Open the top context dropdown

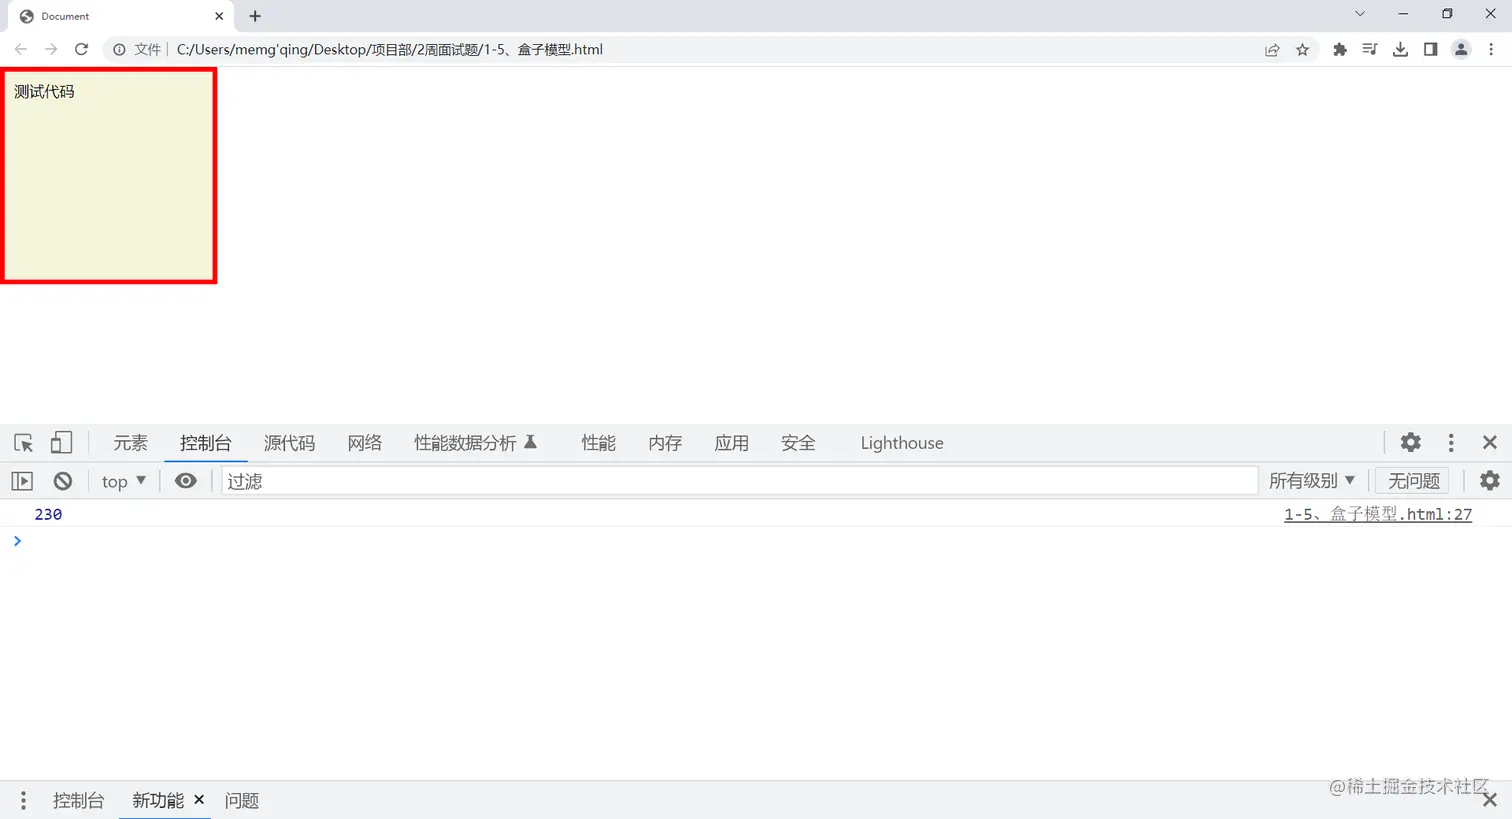[124, 481]
